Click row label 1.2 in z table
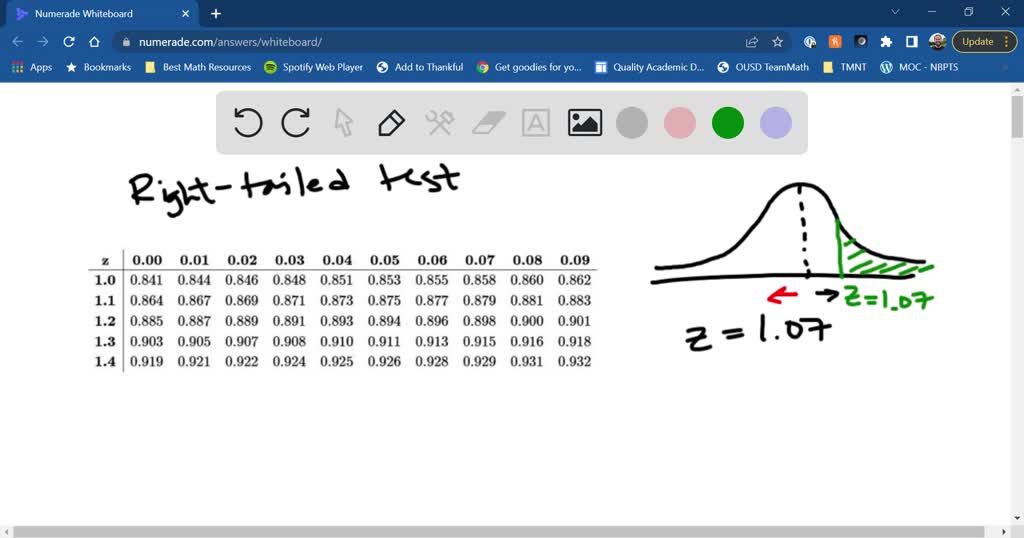The width and height of the screenshot is (1024, 538). pyautogui.click(x=104, y=321)
